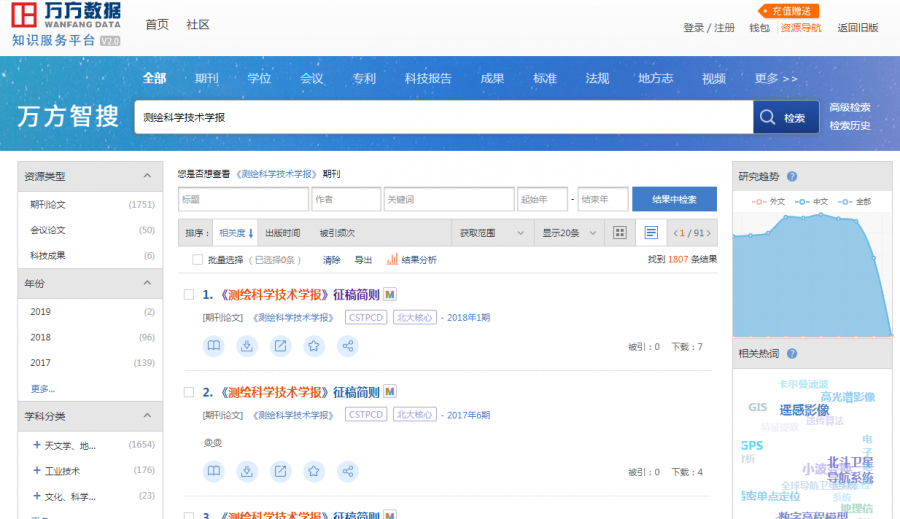Switch to the detailed list view icon
The image size is (900, 519).
651,233
